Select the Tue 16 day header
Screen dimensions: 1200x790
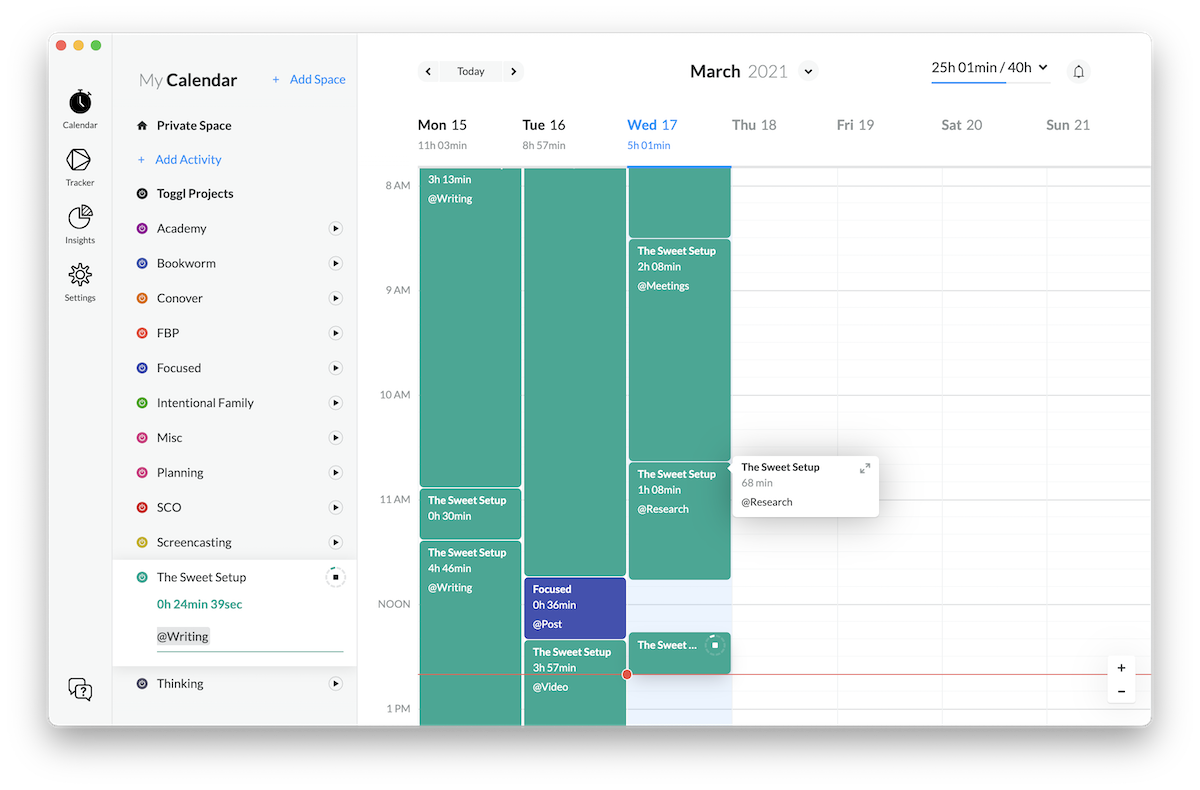click(544, 125)
